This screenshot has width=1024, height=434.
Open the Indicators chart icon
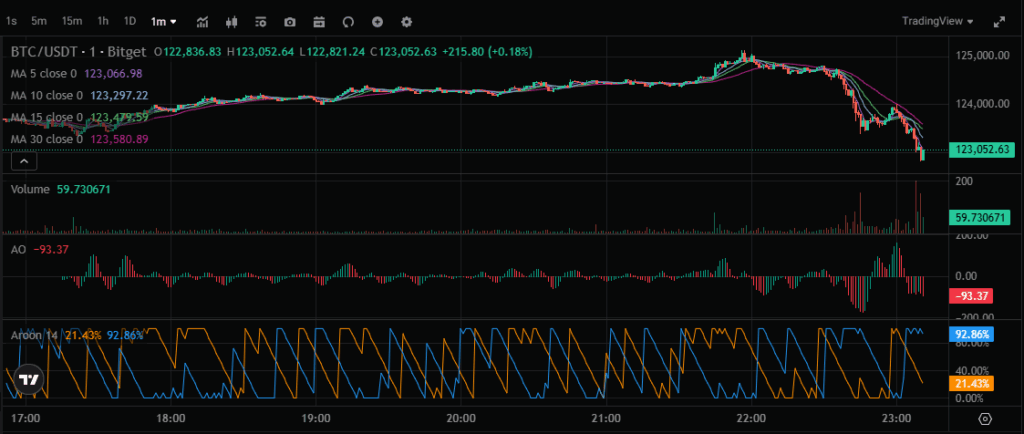[203, 21]
